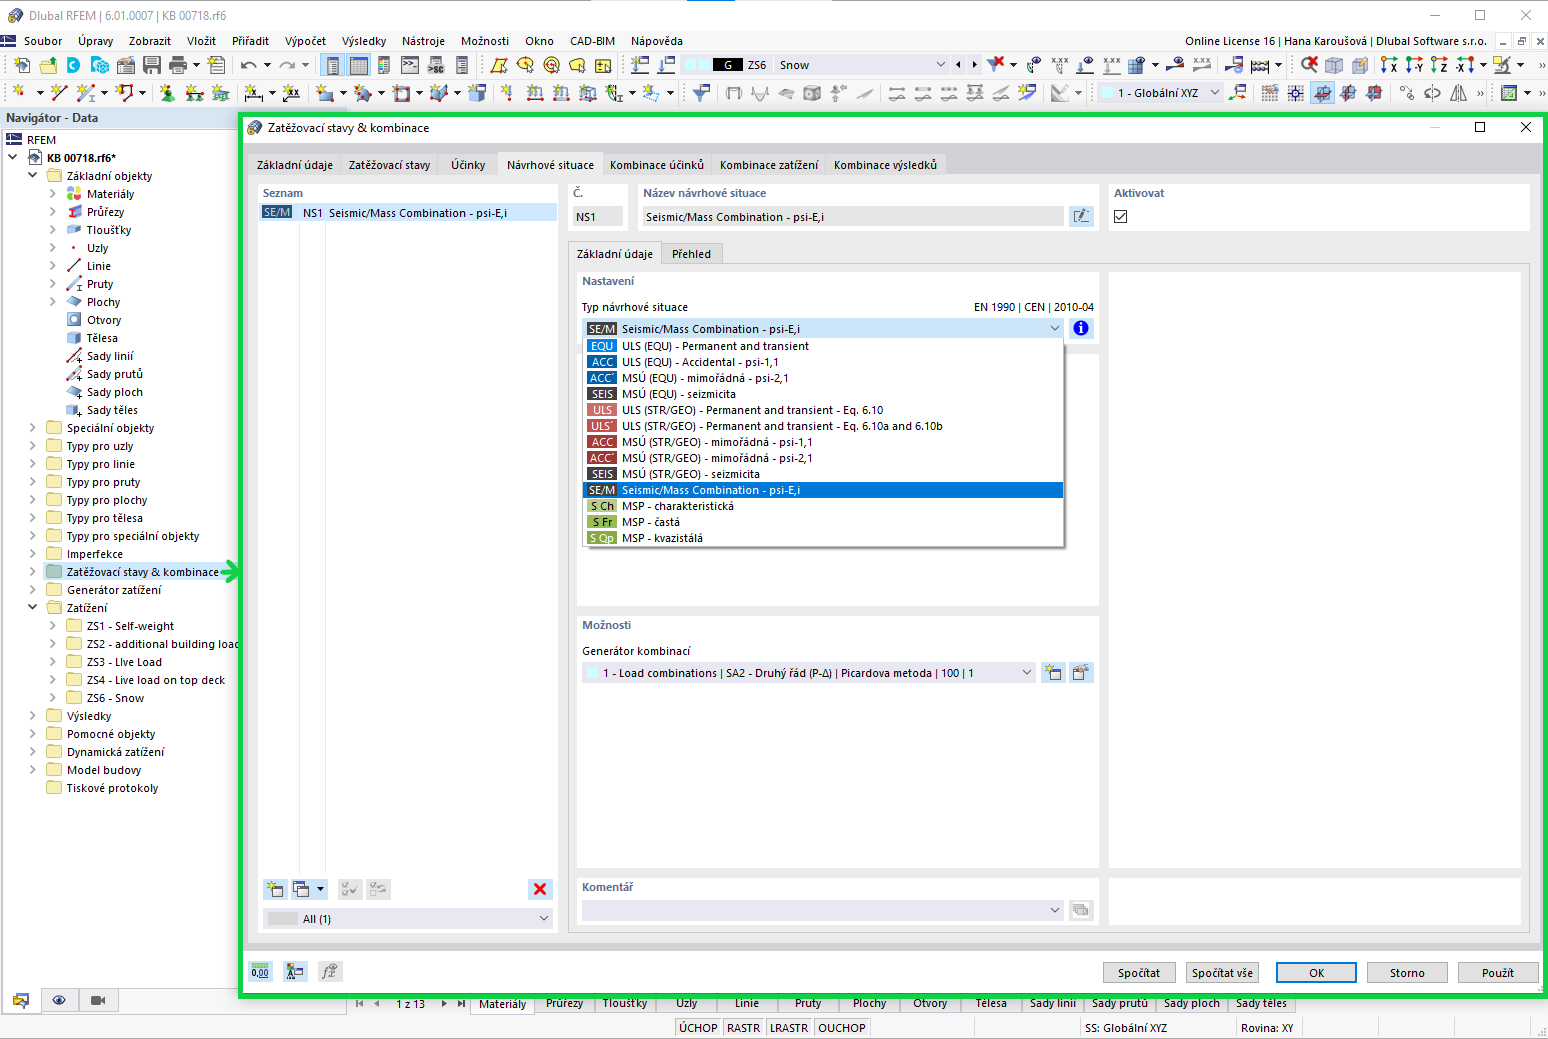Open the navigator camera tab icon
This screenshot has height=1039, width=1548.
pos(98,1000)
